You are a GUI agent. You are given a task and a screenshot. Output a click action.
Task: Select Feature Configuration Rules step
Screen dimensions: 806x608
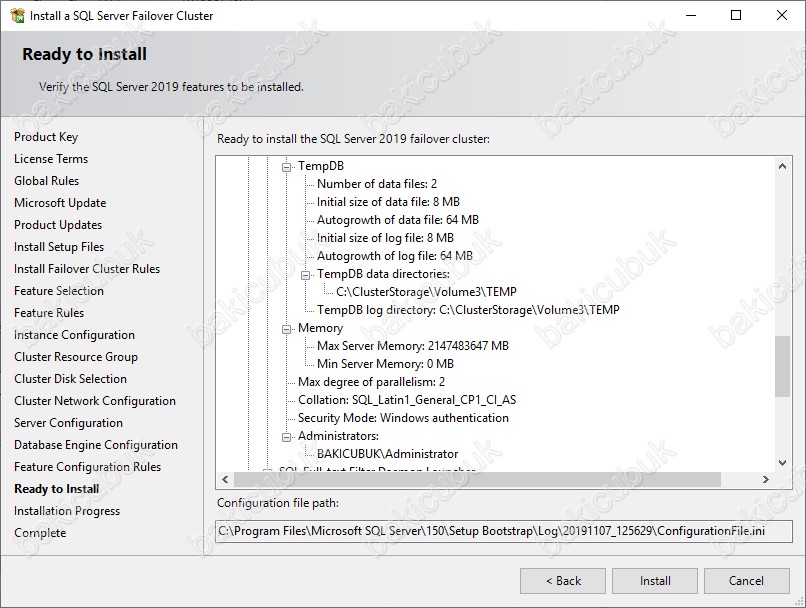pos(87,467)
